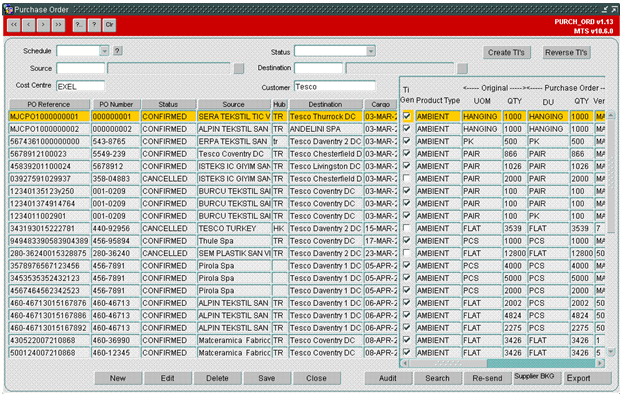Click the Customer field containing Tesco
Viewport: 620px width, 395px height.
pyautogui.click(x=335, y=86)
